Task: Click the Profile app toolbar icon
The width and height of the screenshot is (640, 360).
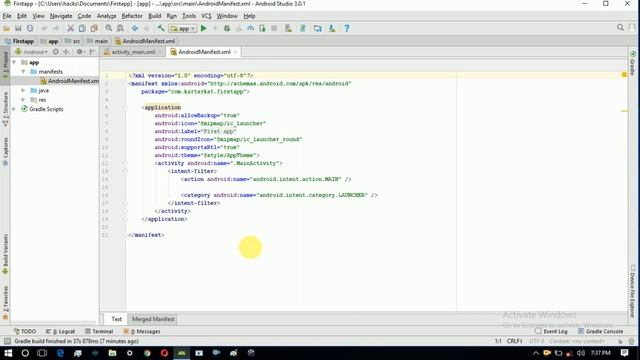Action: click(x=250, y=29)
